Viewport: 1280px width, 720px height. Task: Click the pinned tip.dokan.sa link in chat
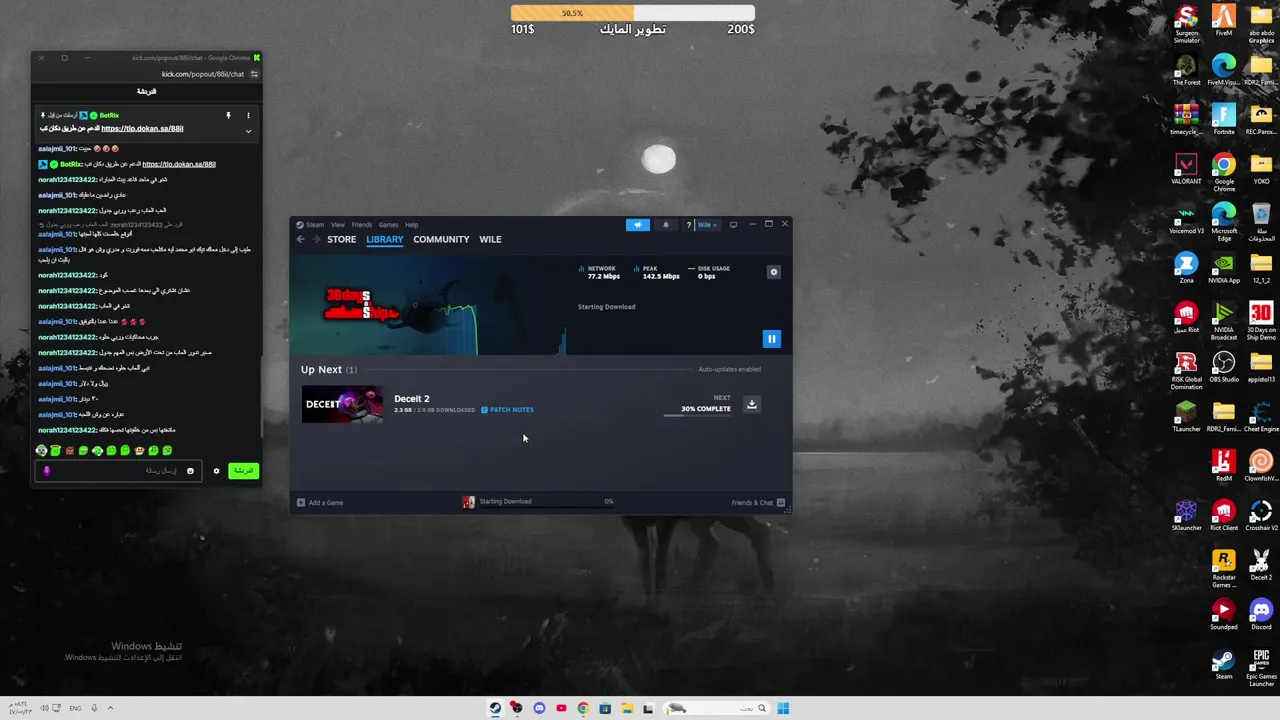coord(142,129)
